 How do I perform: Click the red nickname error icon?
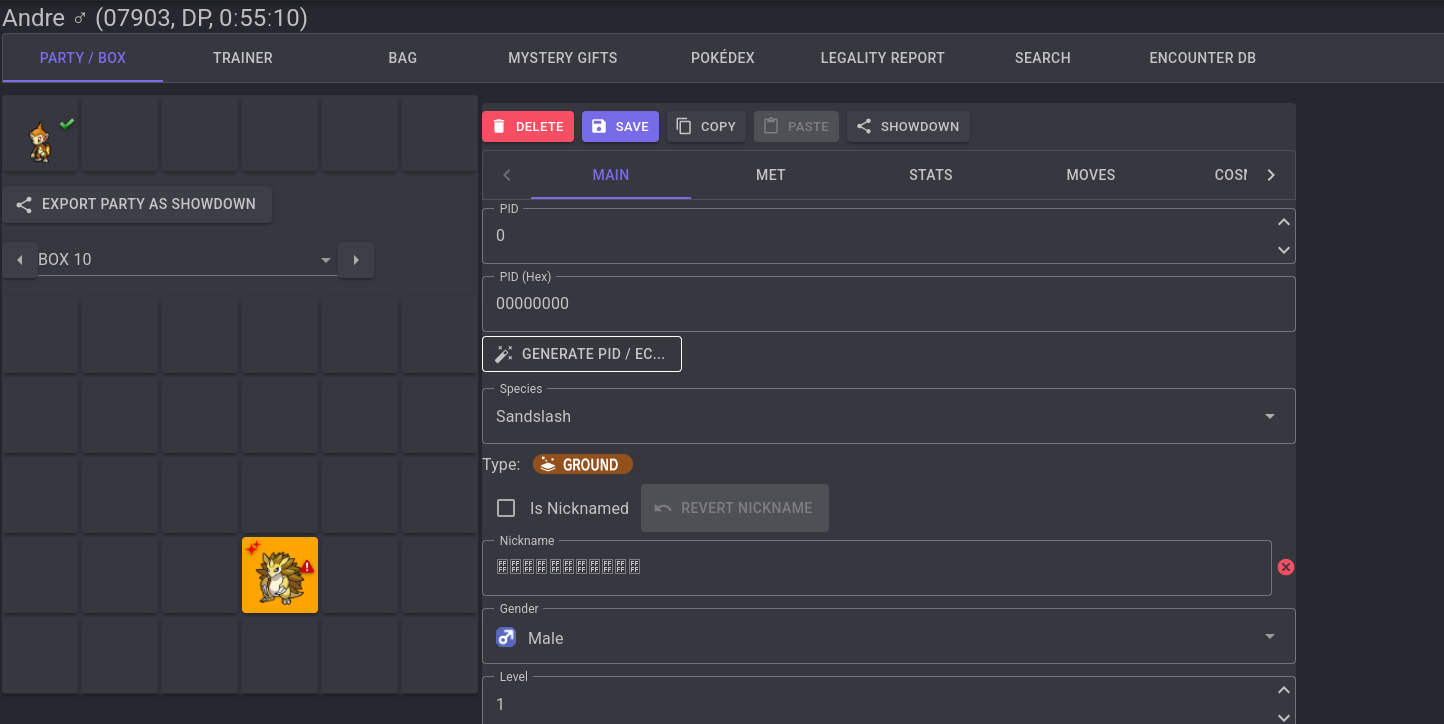coord(1286,567)
